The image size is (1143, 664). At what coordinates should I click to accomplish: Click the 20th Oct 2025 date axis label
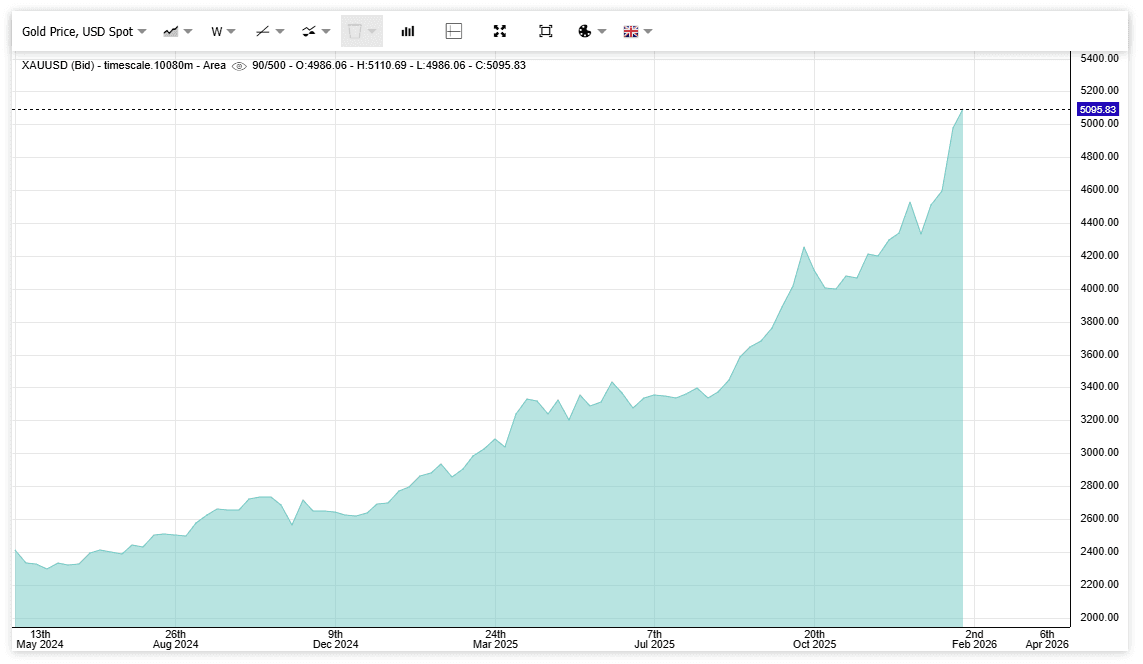[x=815, y=639]
